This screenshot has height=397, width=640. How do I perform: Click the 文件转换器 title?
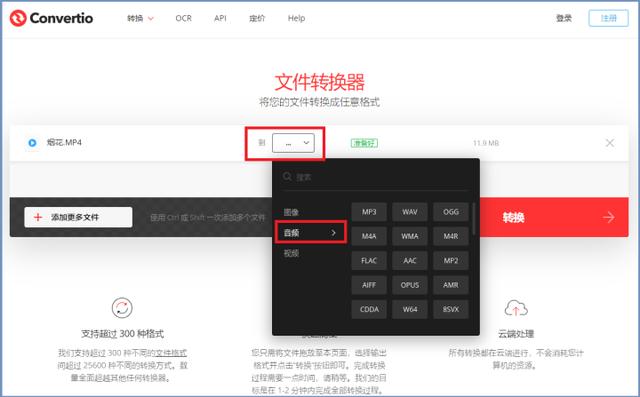[x=319, y=82]
